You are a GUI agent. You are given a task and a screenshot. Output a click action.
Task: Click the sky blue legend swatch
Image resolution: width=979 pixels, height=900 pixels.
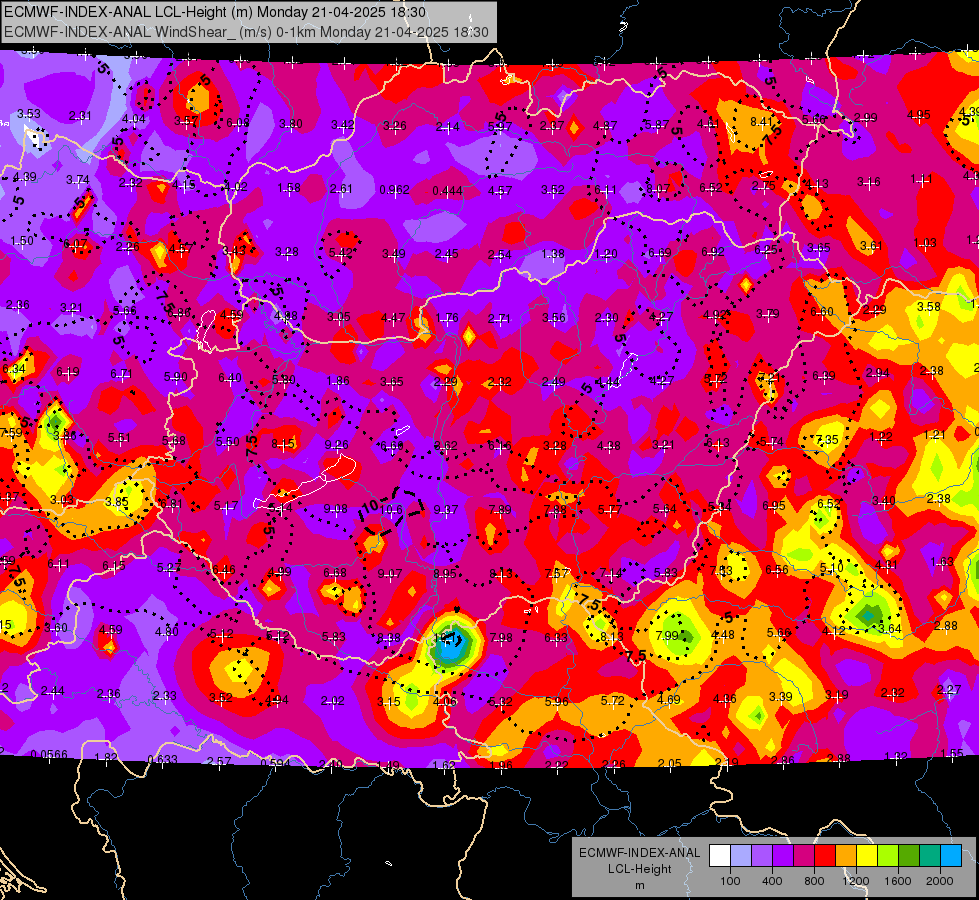(952, 856)
